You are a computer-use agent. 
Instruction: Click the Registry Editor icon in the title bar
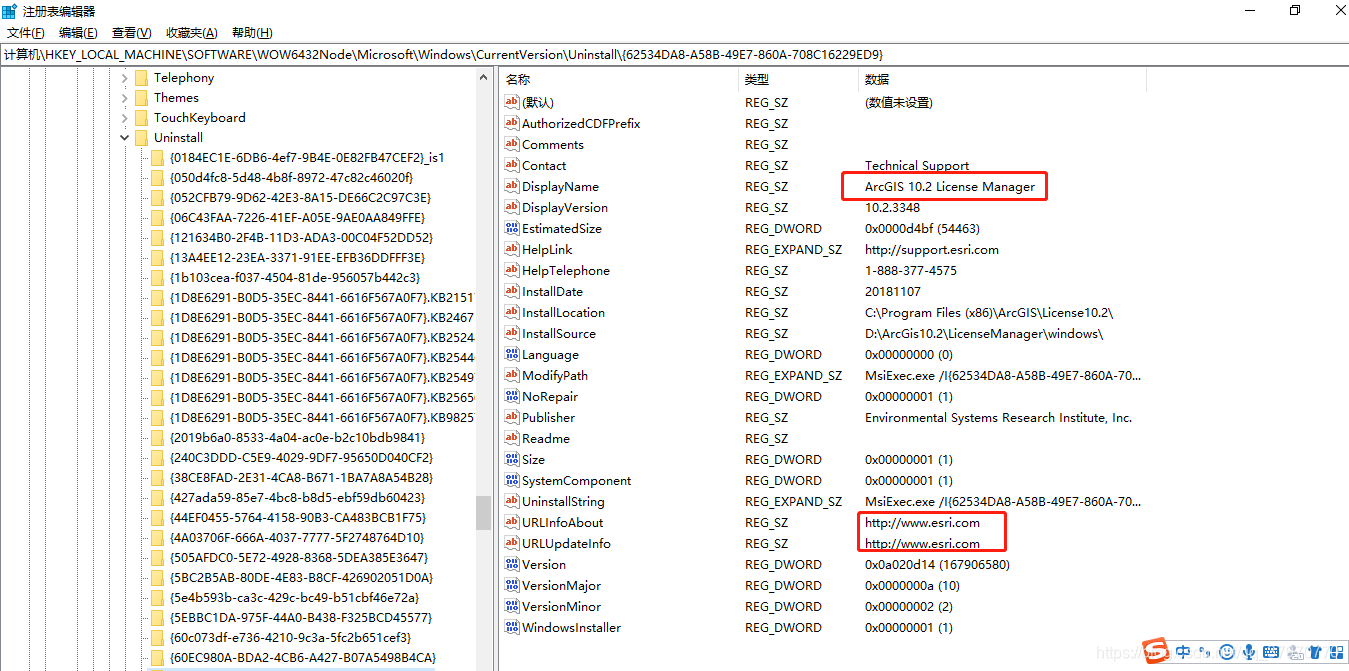pyautogui.click(x=9, y=11)
